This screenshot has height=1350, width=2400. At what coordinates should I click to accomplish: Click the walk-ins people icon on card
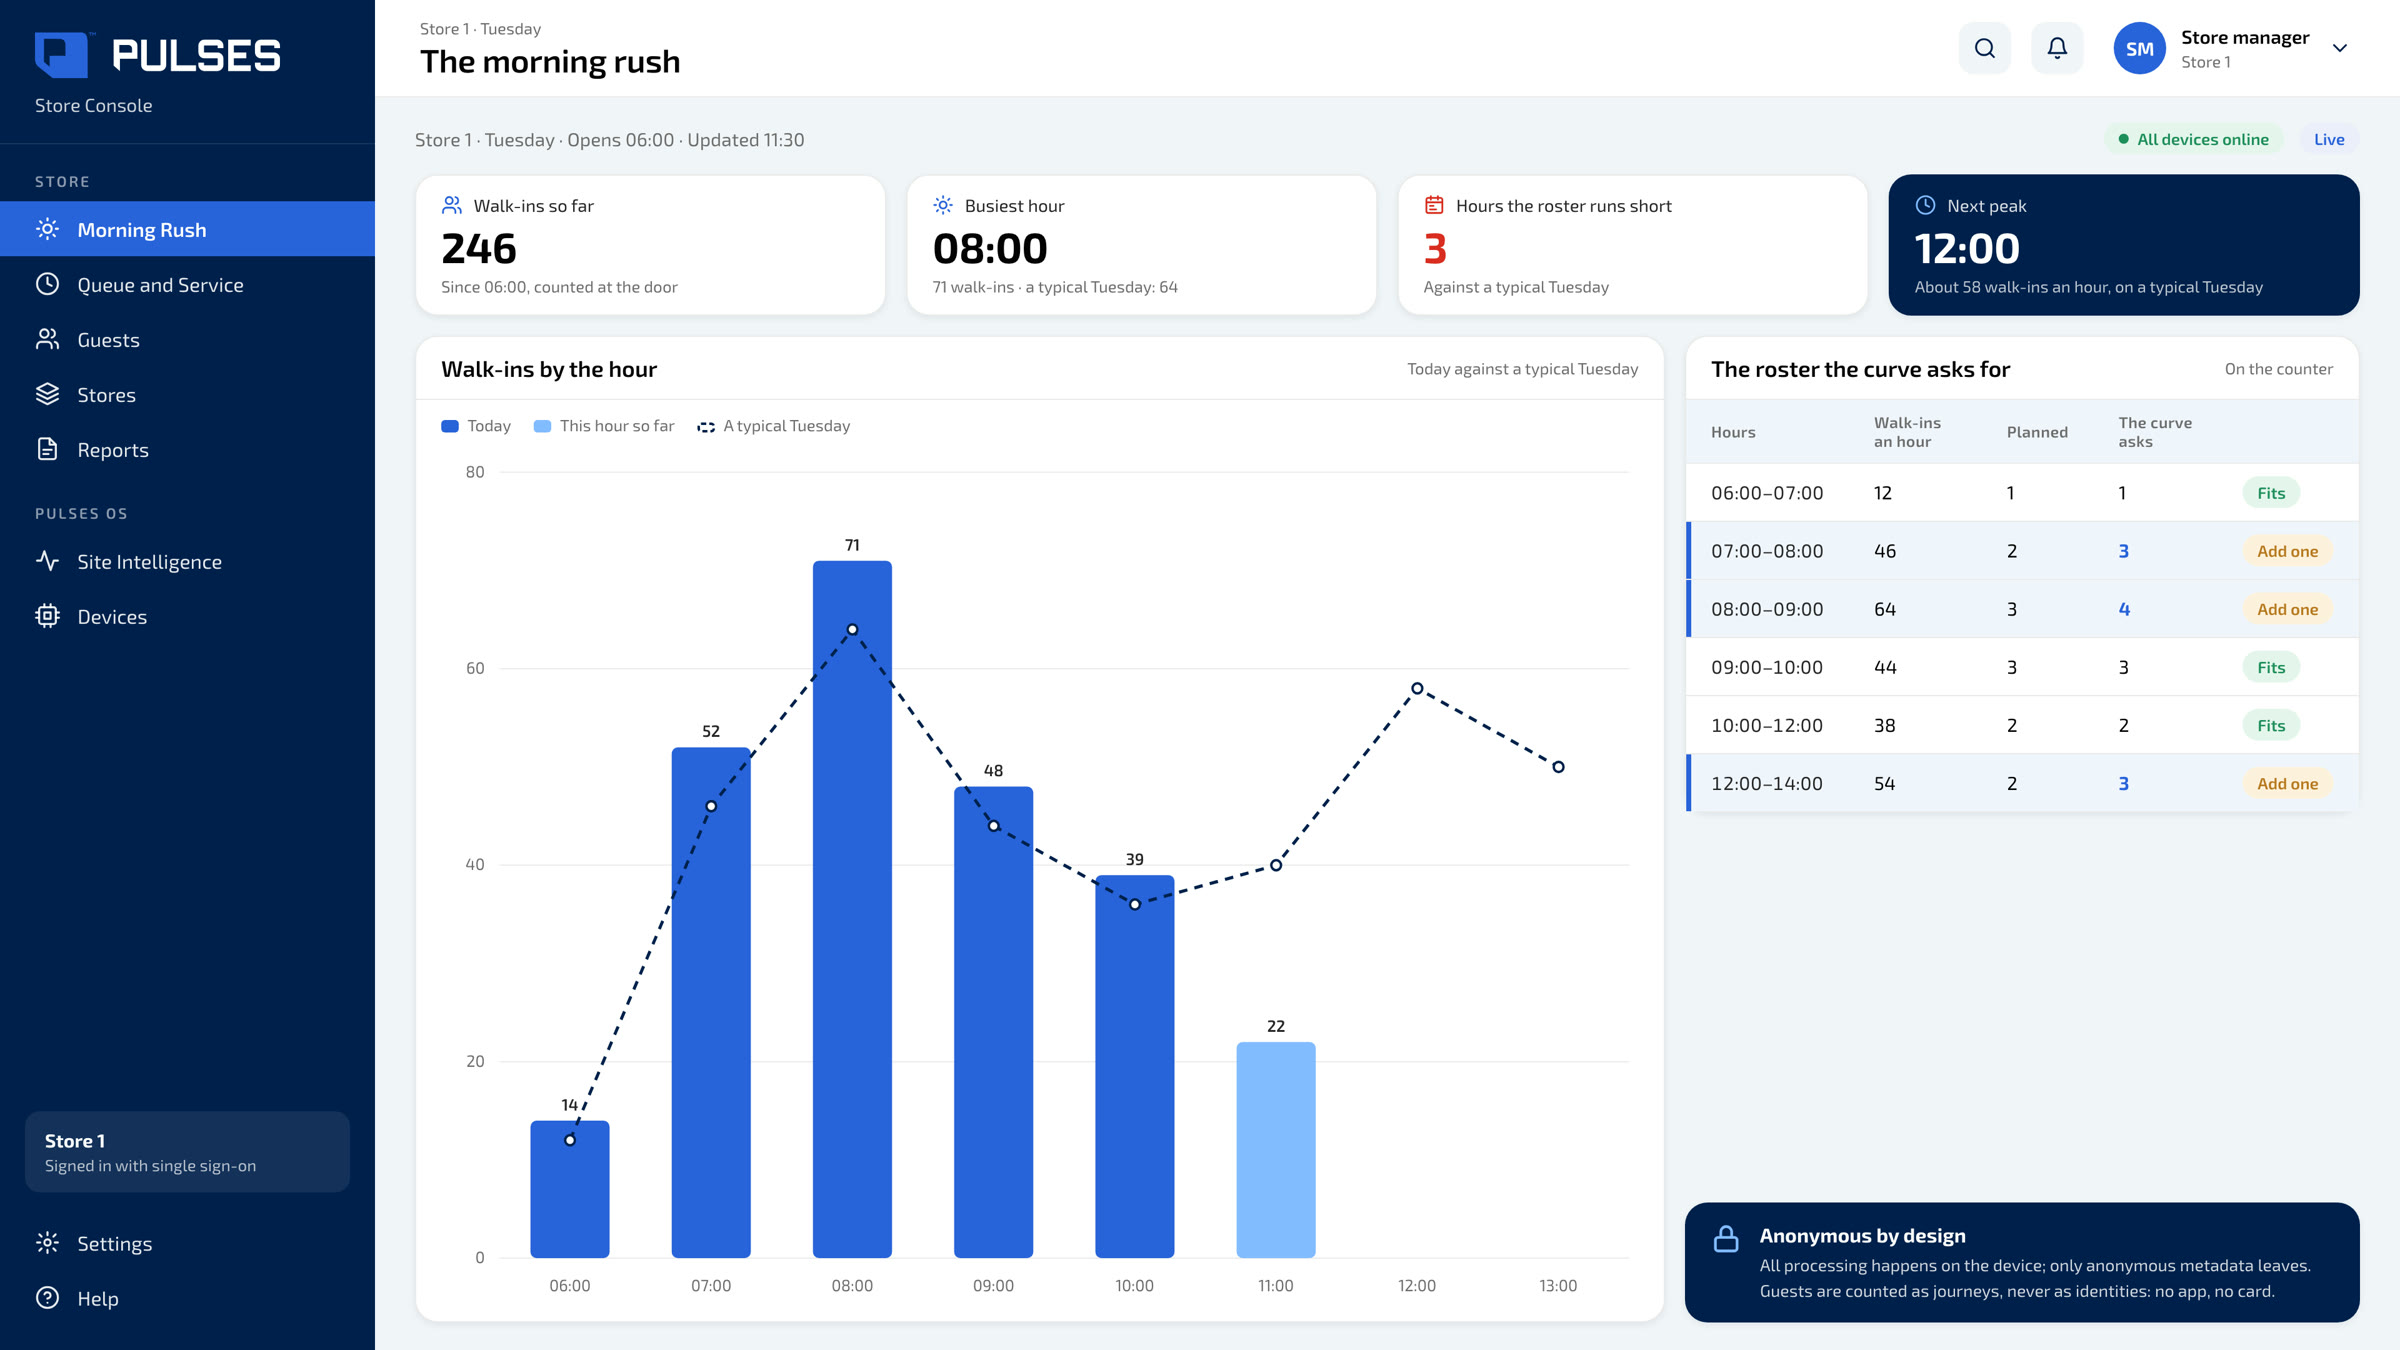[x=452, y=205]
